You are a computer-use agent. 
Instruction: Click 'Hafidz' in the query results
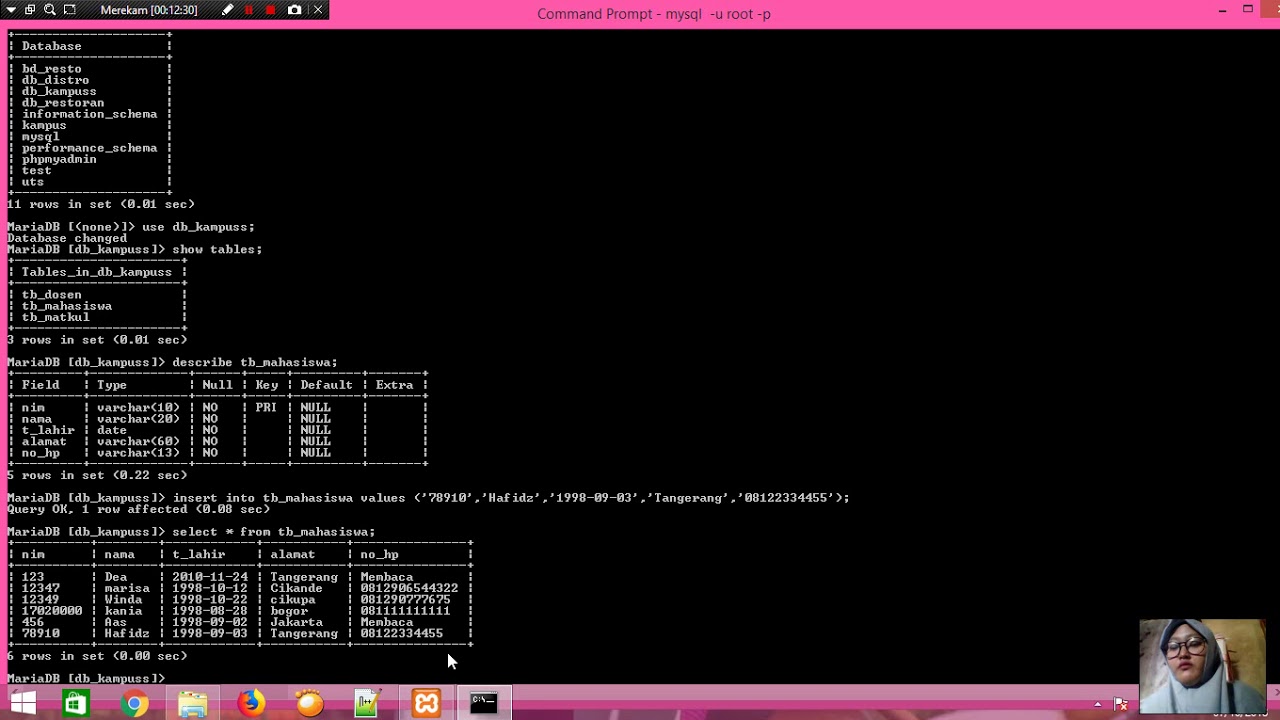(127, 633)
